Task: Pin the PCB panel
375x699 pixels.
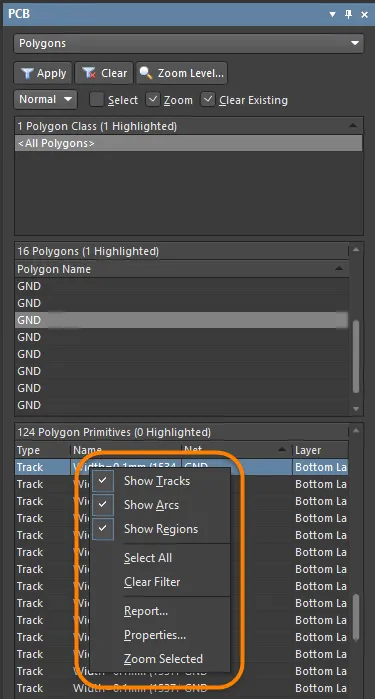Action: [x=349, y=14]
